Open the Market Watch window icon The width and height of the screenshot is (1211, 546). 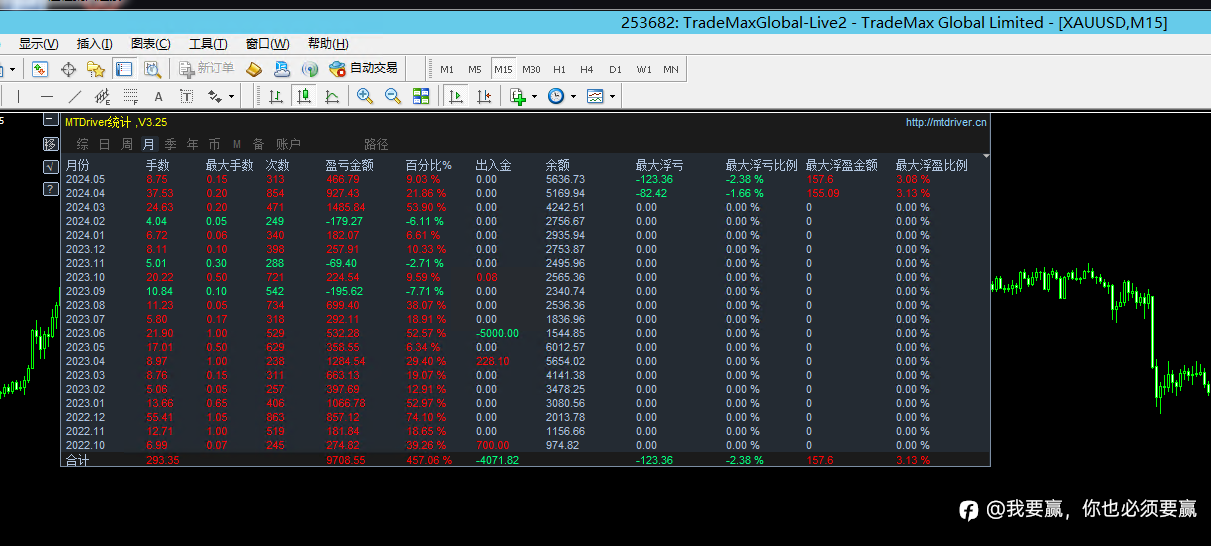pyautogui.click(x=40, y=69)
